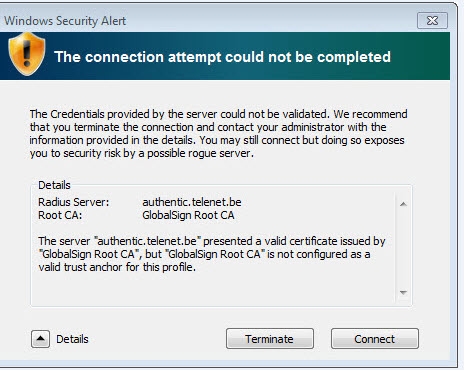
Task: Click the scrollbar down arrow in Details box
Action: tap(403, 293)
